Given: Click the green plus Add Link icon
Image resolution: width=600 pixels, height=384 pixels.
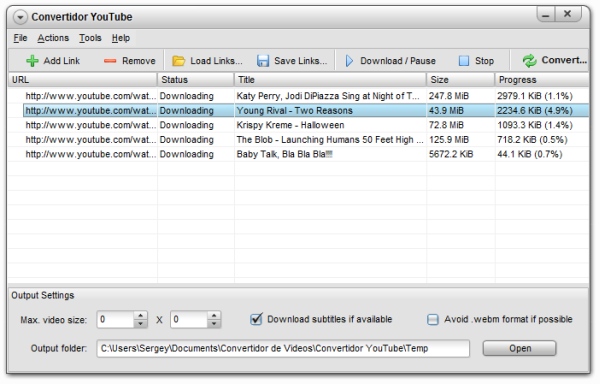Looking at the screenshot, I should 32,61.
